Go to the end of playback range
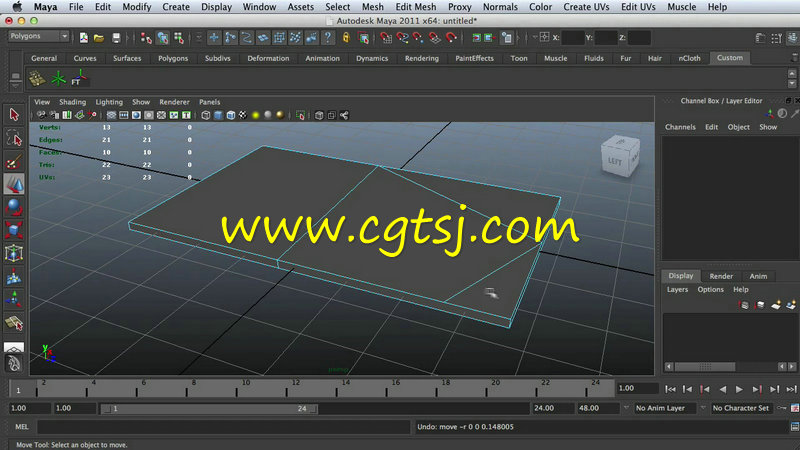Viewport: 800px width, 450px height. 791,389
